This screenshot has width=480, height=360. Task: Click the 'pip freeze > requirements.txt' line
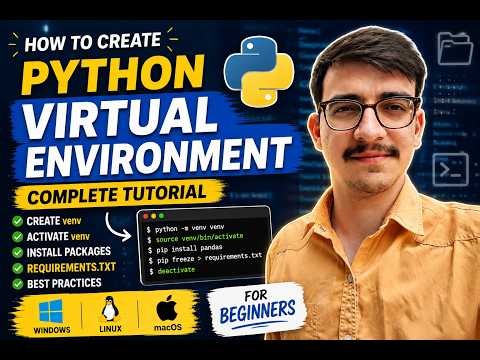pyautogui.click(x=206, y=258)
